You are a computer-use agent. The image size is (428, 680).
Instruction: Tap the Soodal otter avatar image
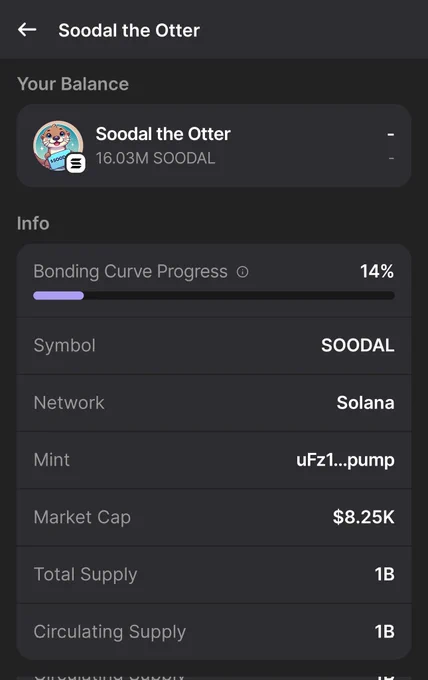tap(59, 146)
